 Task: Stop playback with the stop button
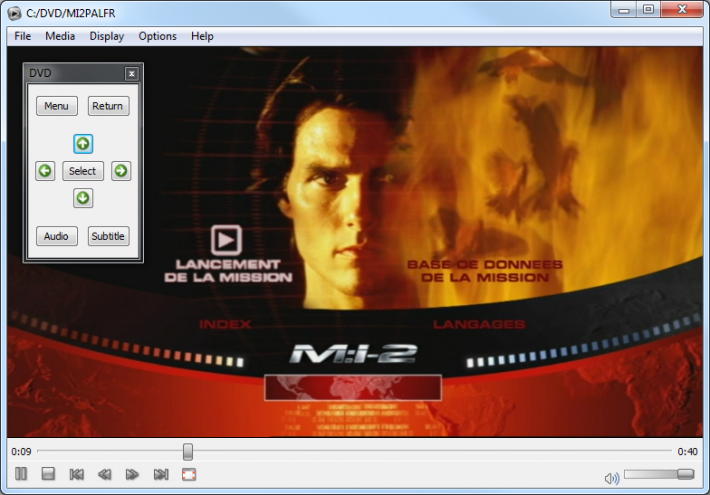coord(48,474)
